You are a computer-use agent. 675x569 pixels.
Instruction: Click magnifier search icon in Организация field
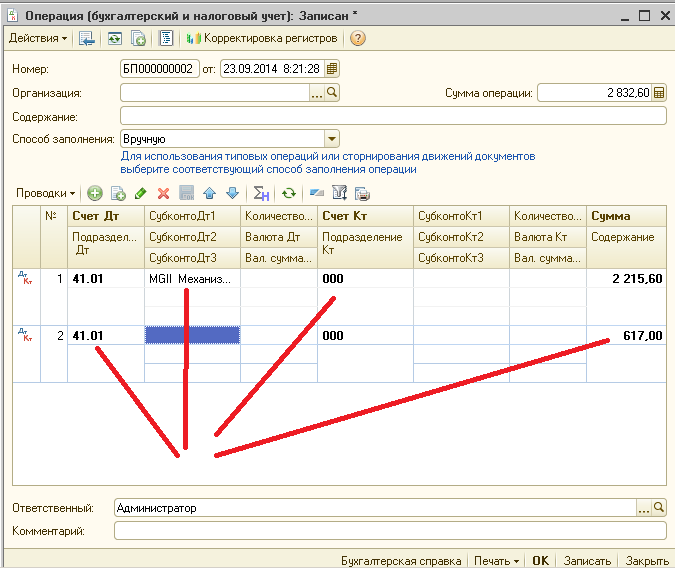(x=333, y=92)
